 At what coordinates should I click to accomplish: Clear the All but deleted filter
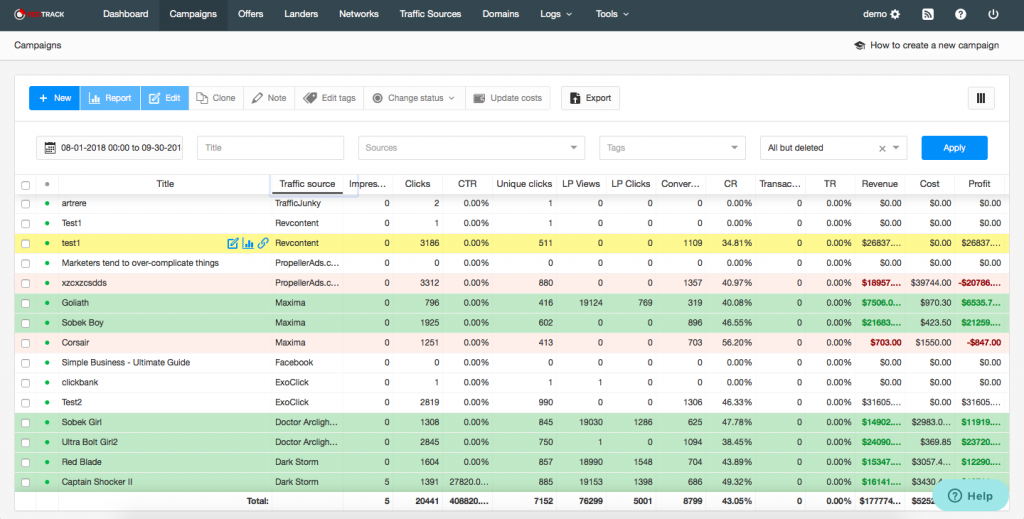click(x=882, y=148)
